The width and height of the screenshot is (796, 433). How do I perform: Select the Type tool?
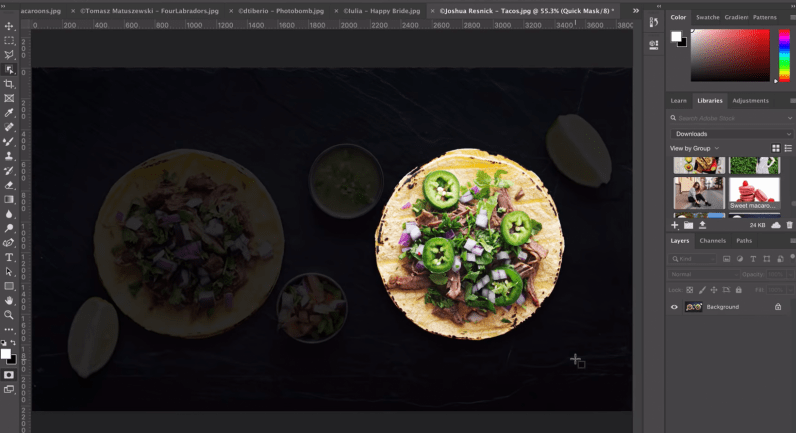[9, 257]
